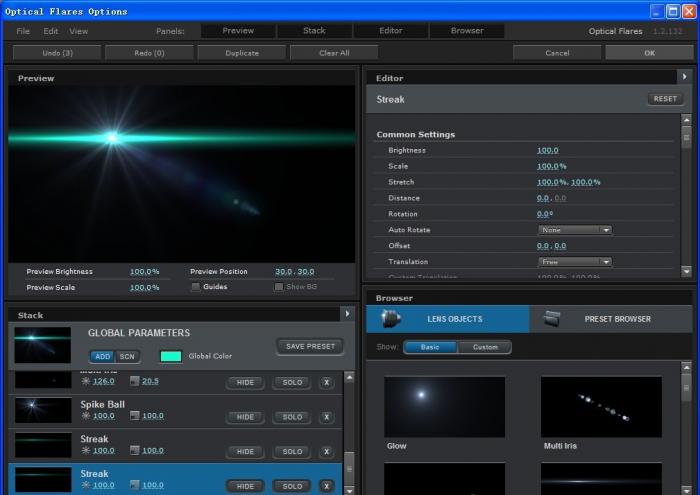Open the Global Color swatch
700x495 pixels.
click(x=171, y=356)
